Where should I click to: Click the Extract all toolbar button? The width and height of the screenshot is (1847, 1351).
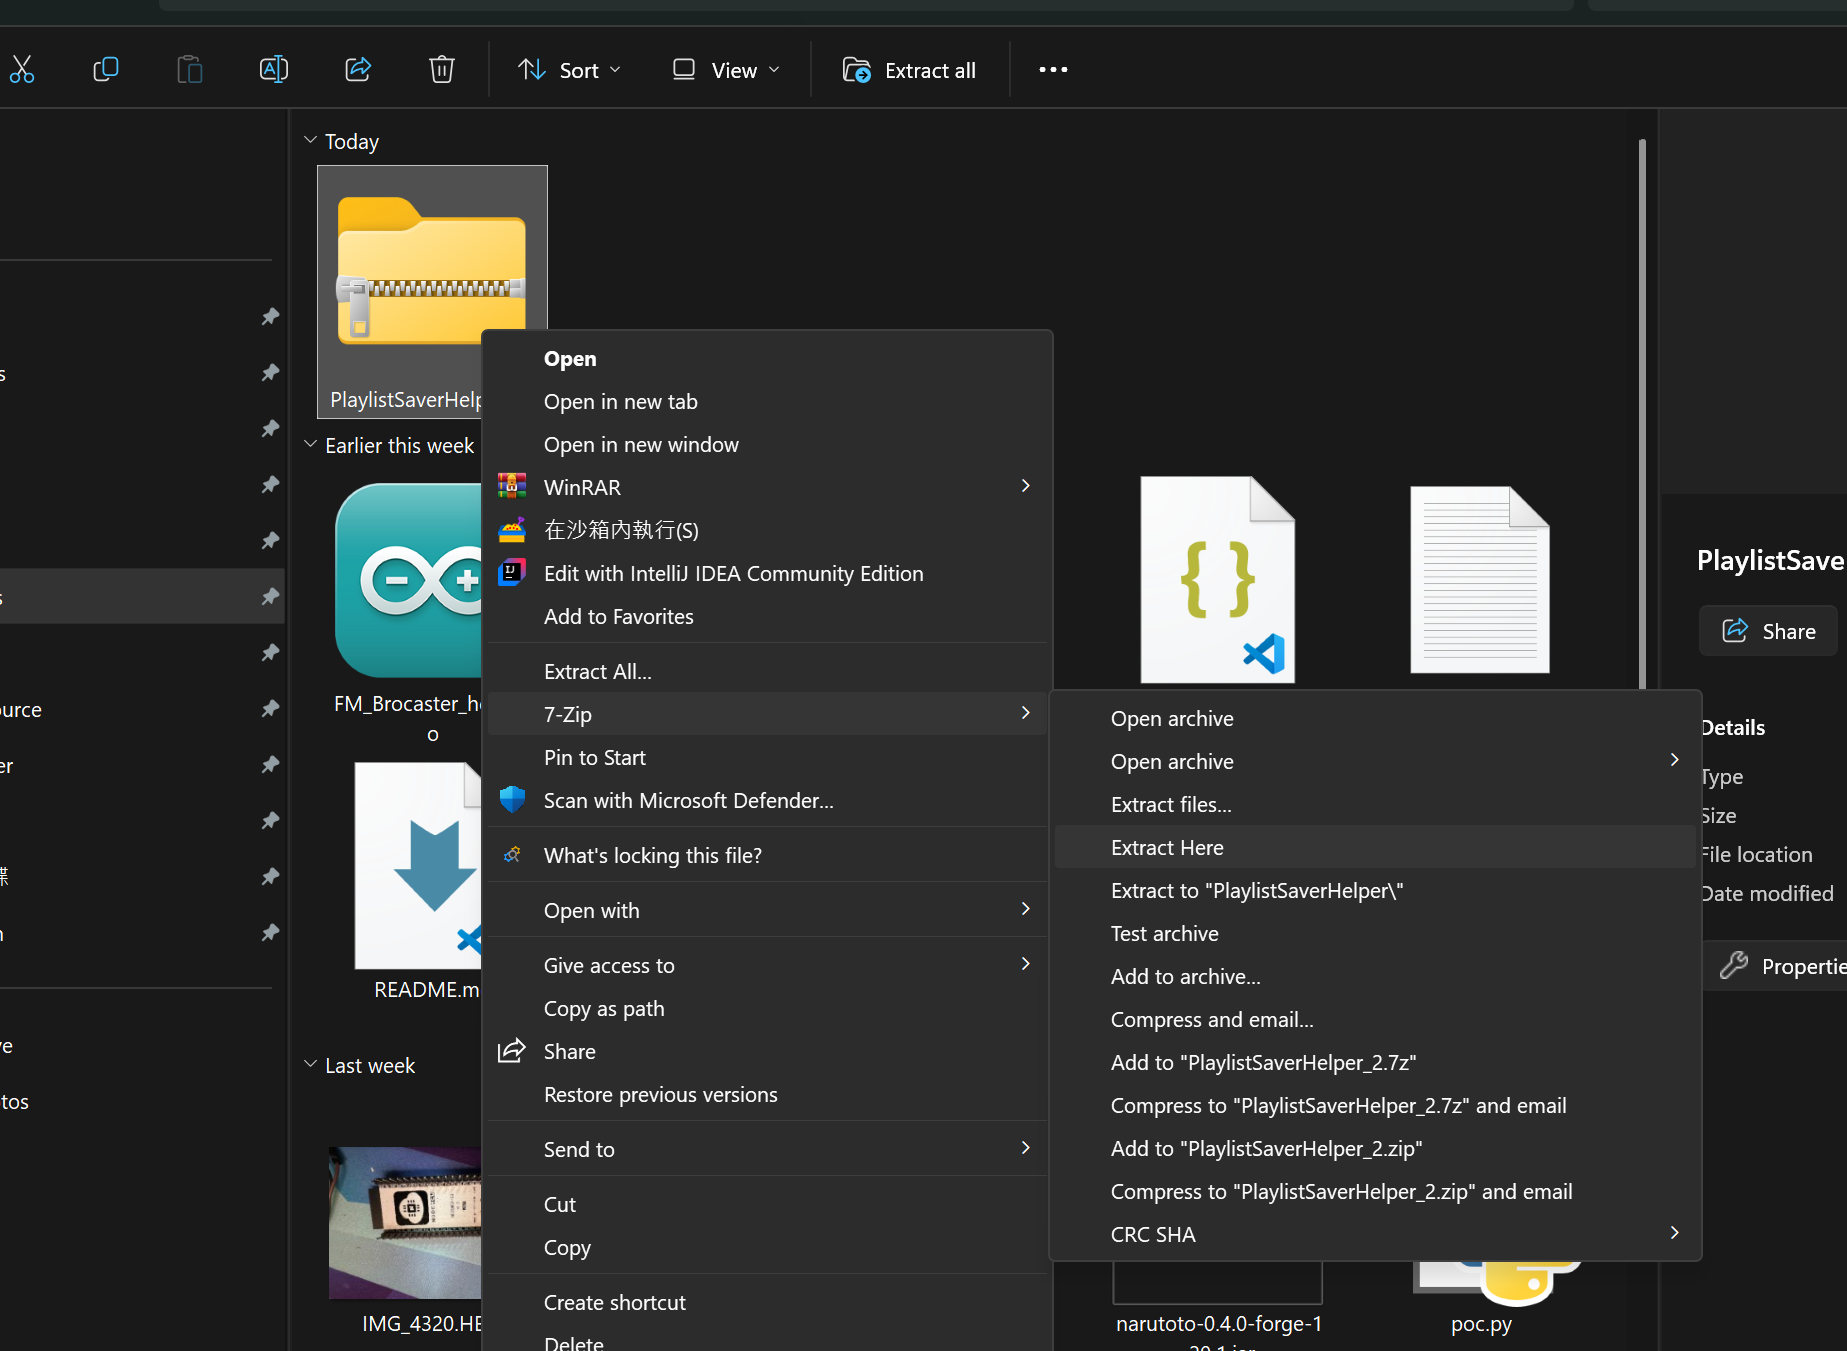(909, 70)
